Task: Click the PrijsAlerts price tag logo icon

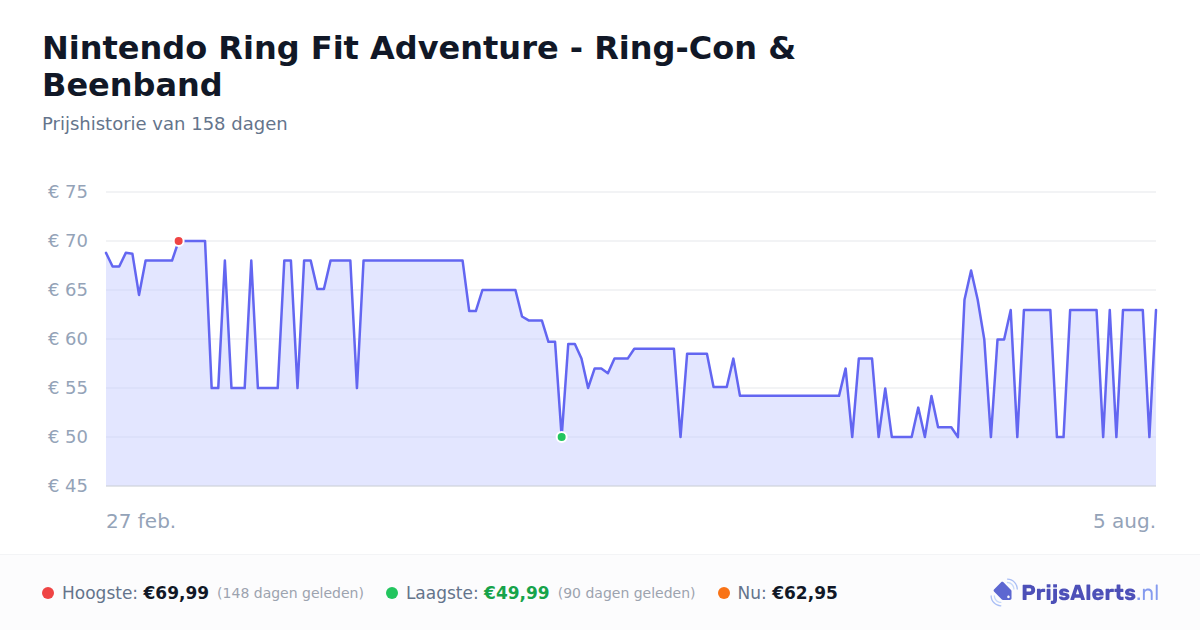Action: (1003, 593)
